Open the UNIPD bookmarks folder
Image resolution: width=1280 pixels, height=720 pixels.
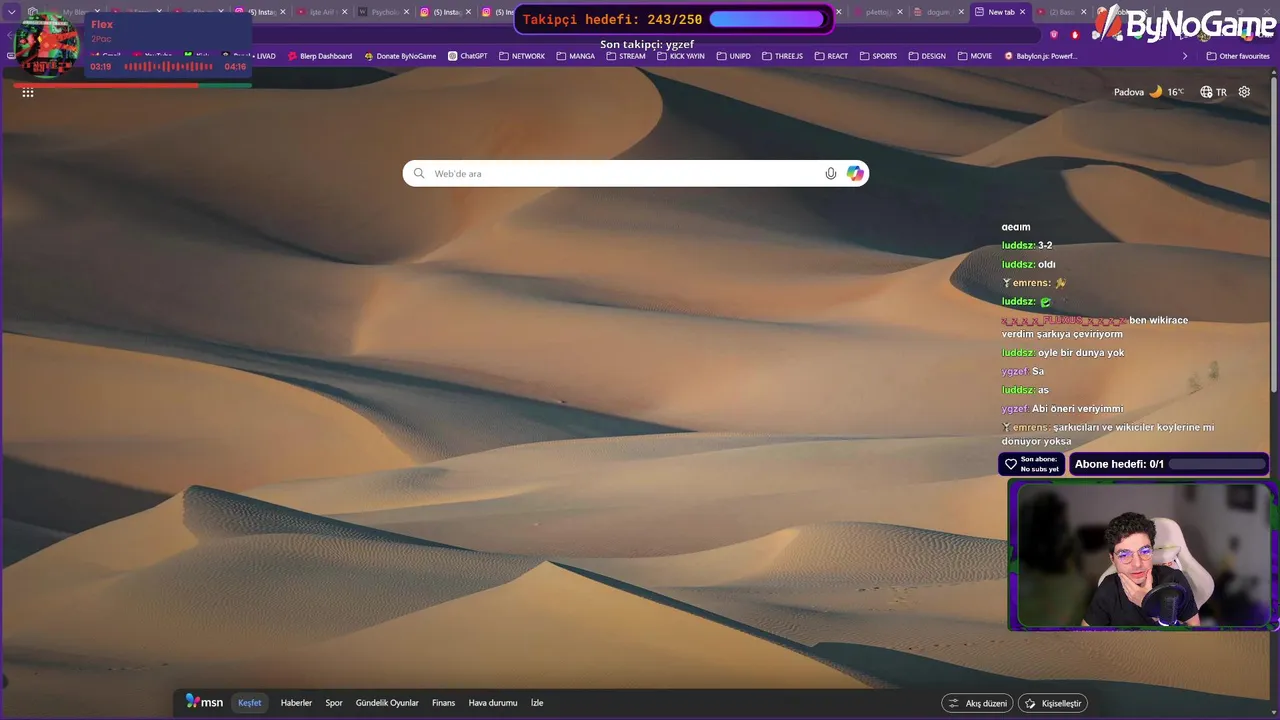733,56
